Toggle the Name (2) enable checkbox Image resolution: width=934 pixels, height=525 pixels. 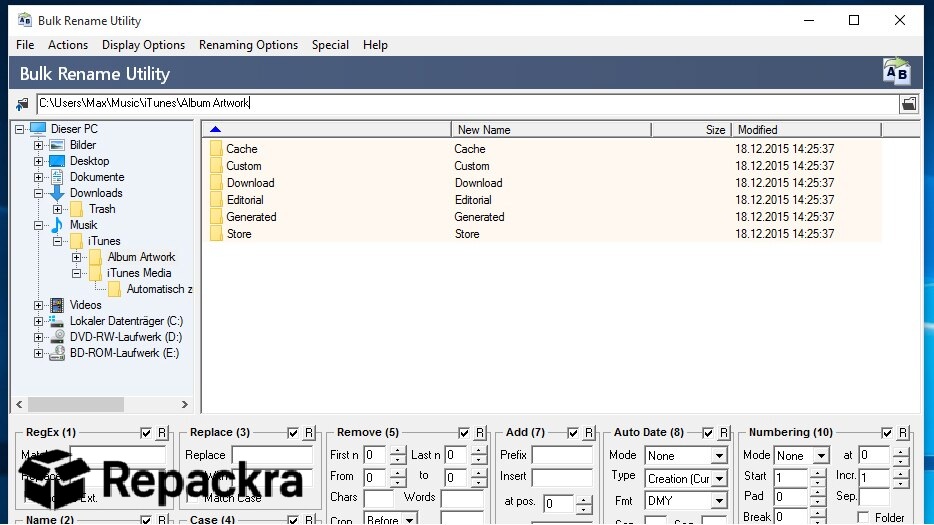(x=146, y=520)
